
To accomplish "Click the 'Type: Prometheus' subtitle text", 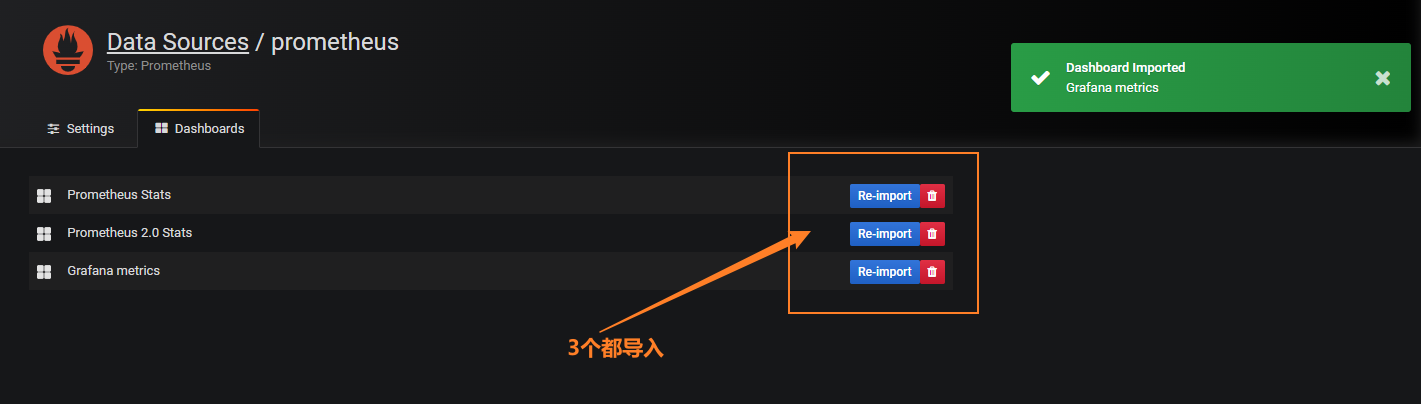I will click(x=159, y=66).
